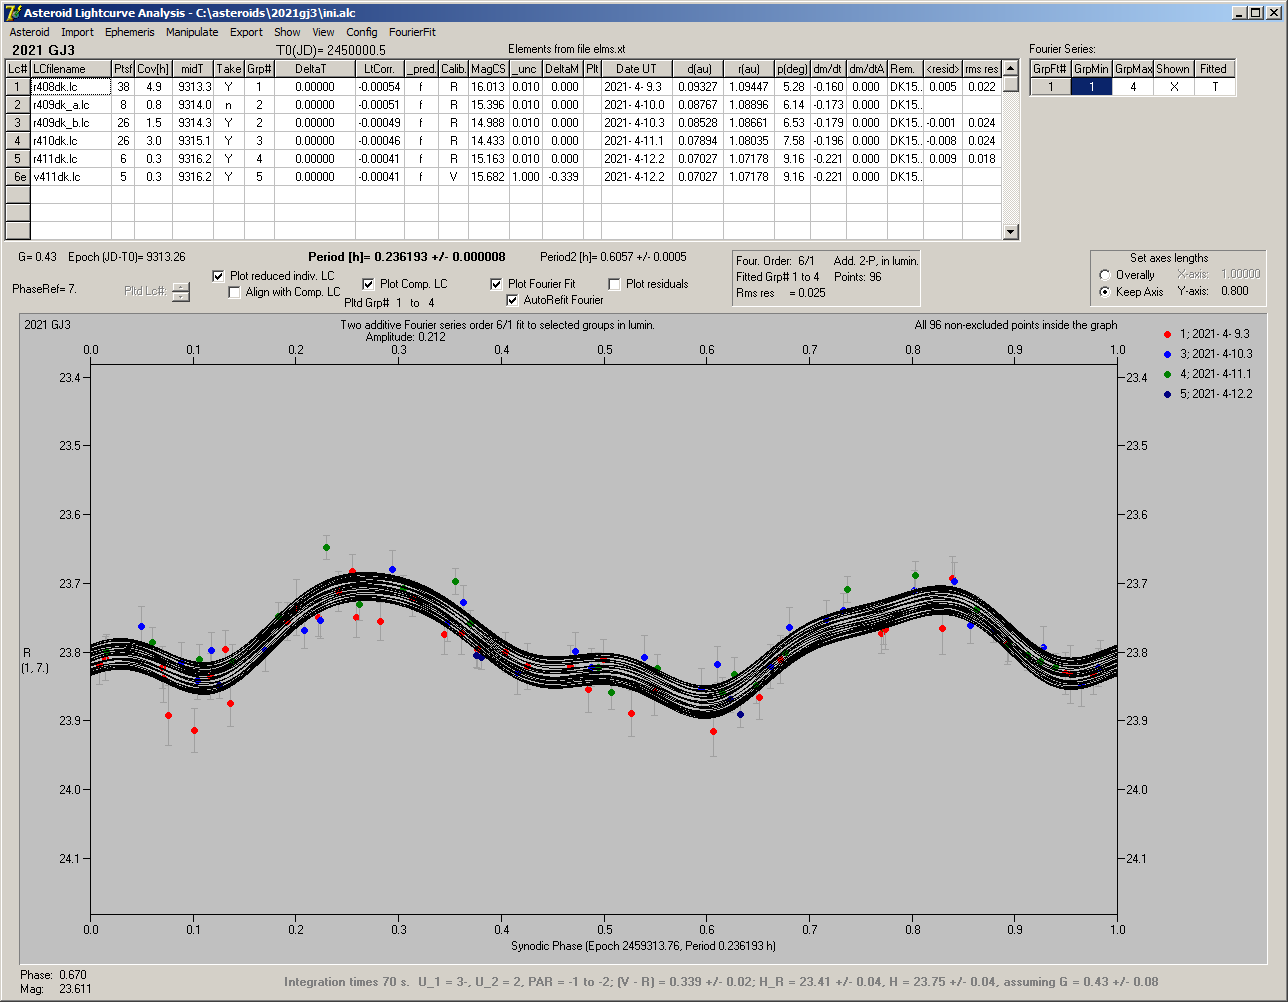The width and height of the screenshot is (1288, 1002).
Task: Open the Config menu
Action: [x=362, y=32]
